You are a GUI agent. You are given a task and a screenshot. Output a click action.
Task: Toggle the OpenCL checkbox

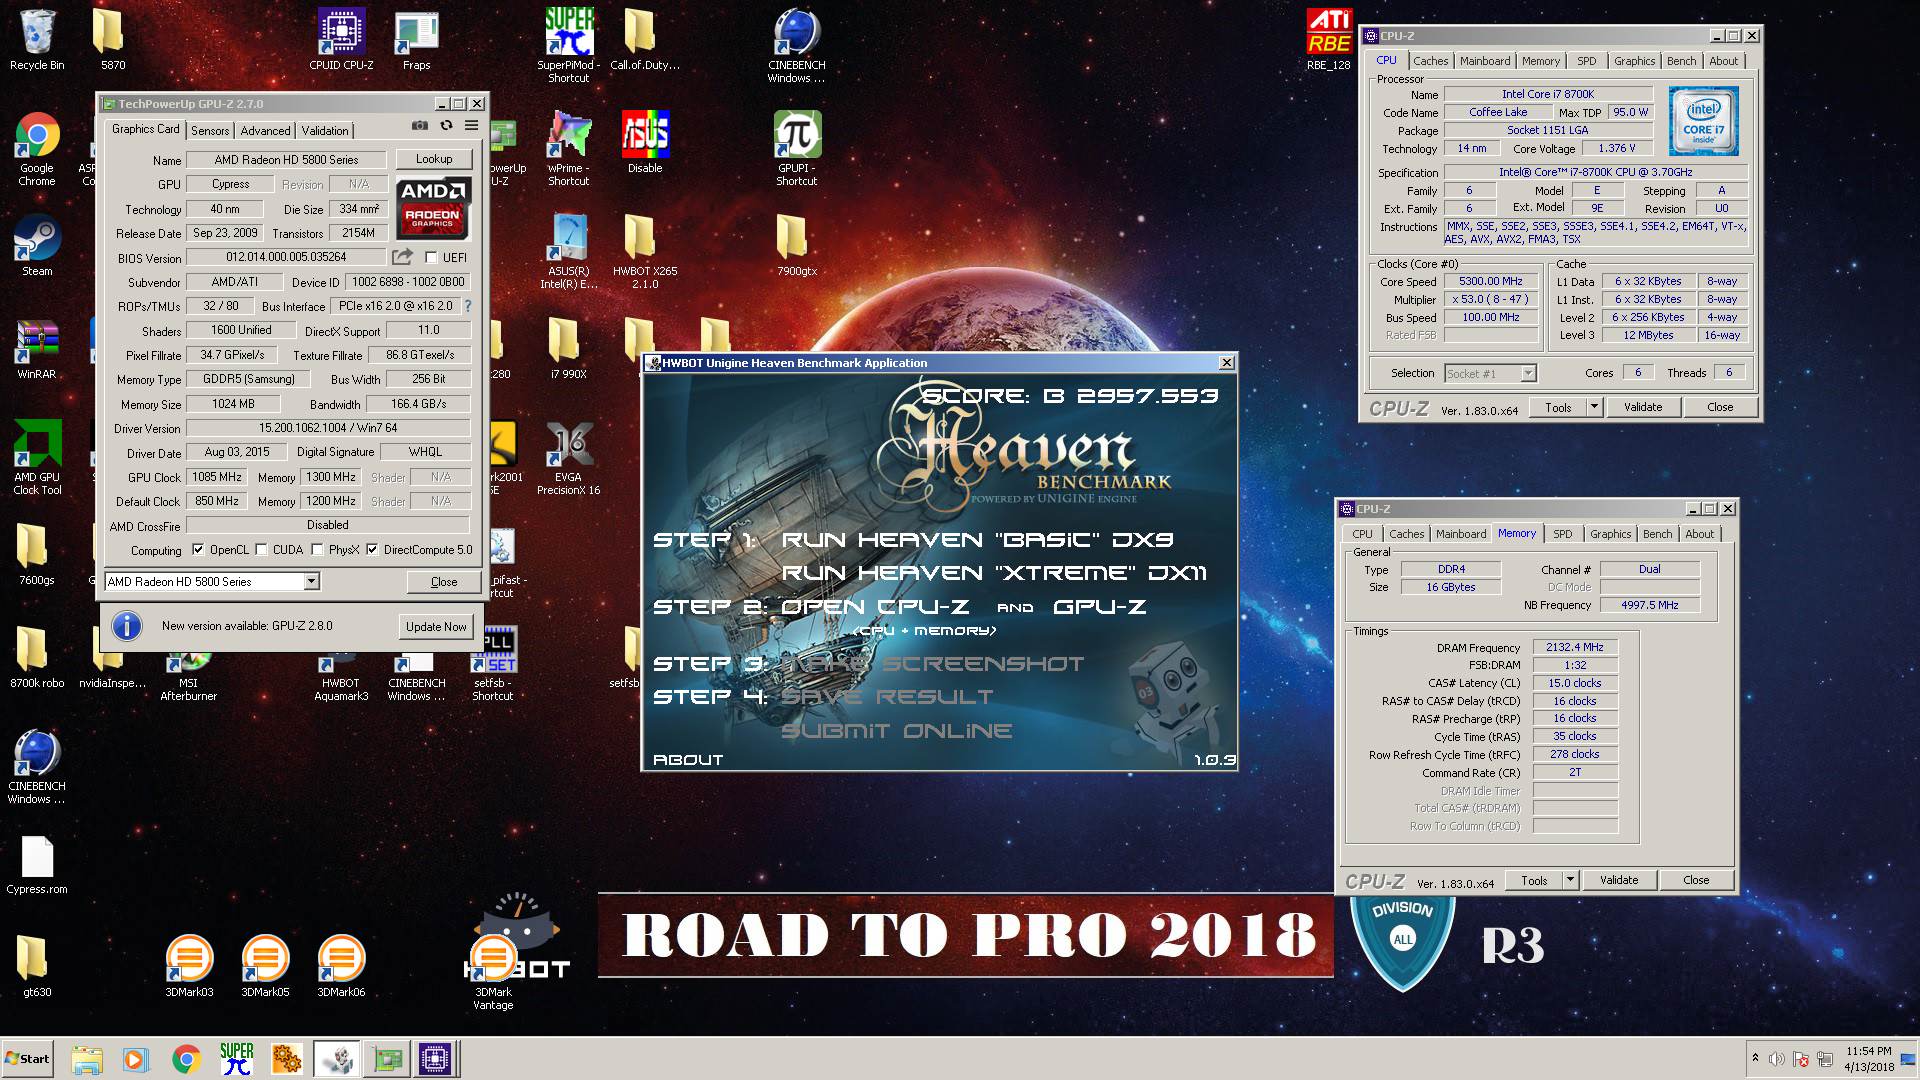198,550
